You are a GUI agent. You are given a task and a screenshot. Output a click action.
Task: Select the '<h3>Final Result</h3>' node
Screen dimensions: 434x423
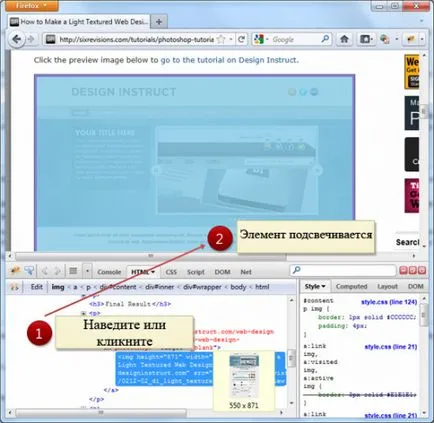130,304
